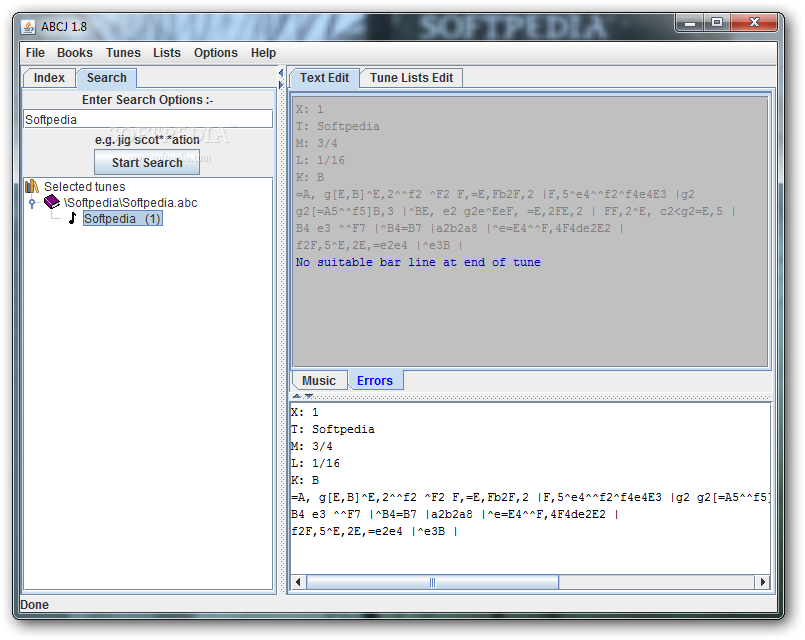Viewport: 805px width, 640px height.
Task: Select the Softpedia (1) tune in tree
Action: point(123,219)
